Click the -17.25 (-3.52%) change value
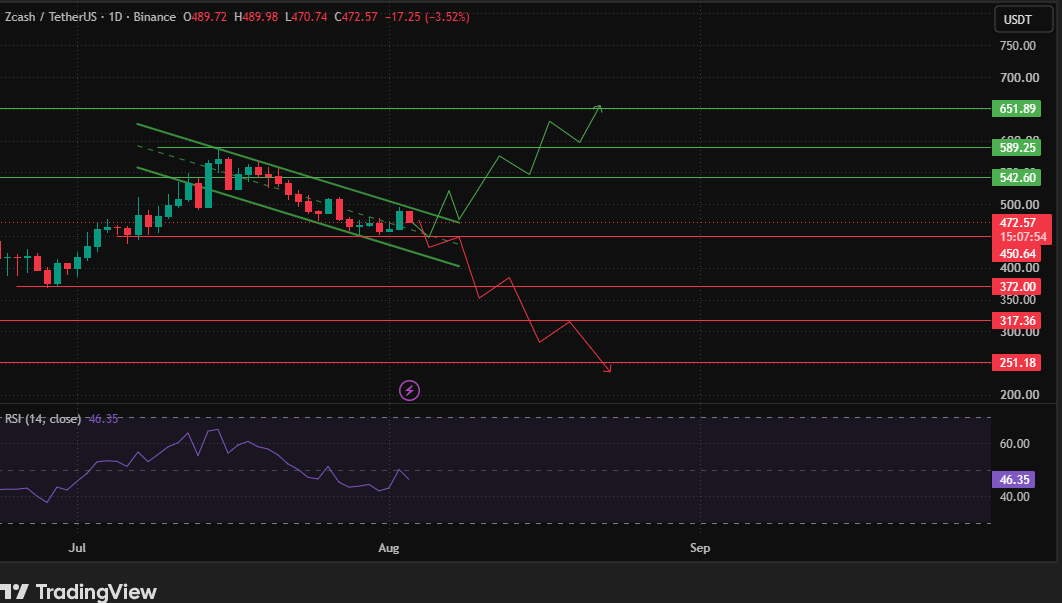 point(427,17)
